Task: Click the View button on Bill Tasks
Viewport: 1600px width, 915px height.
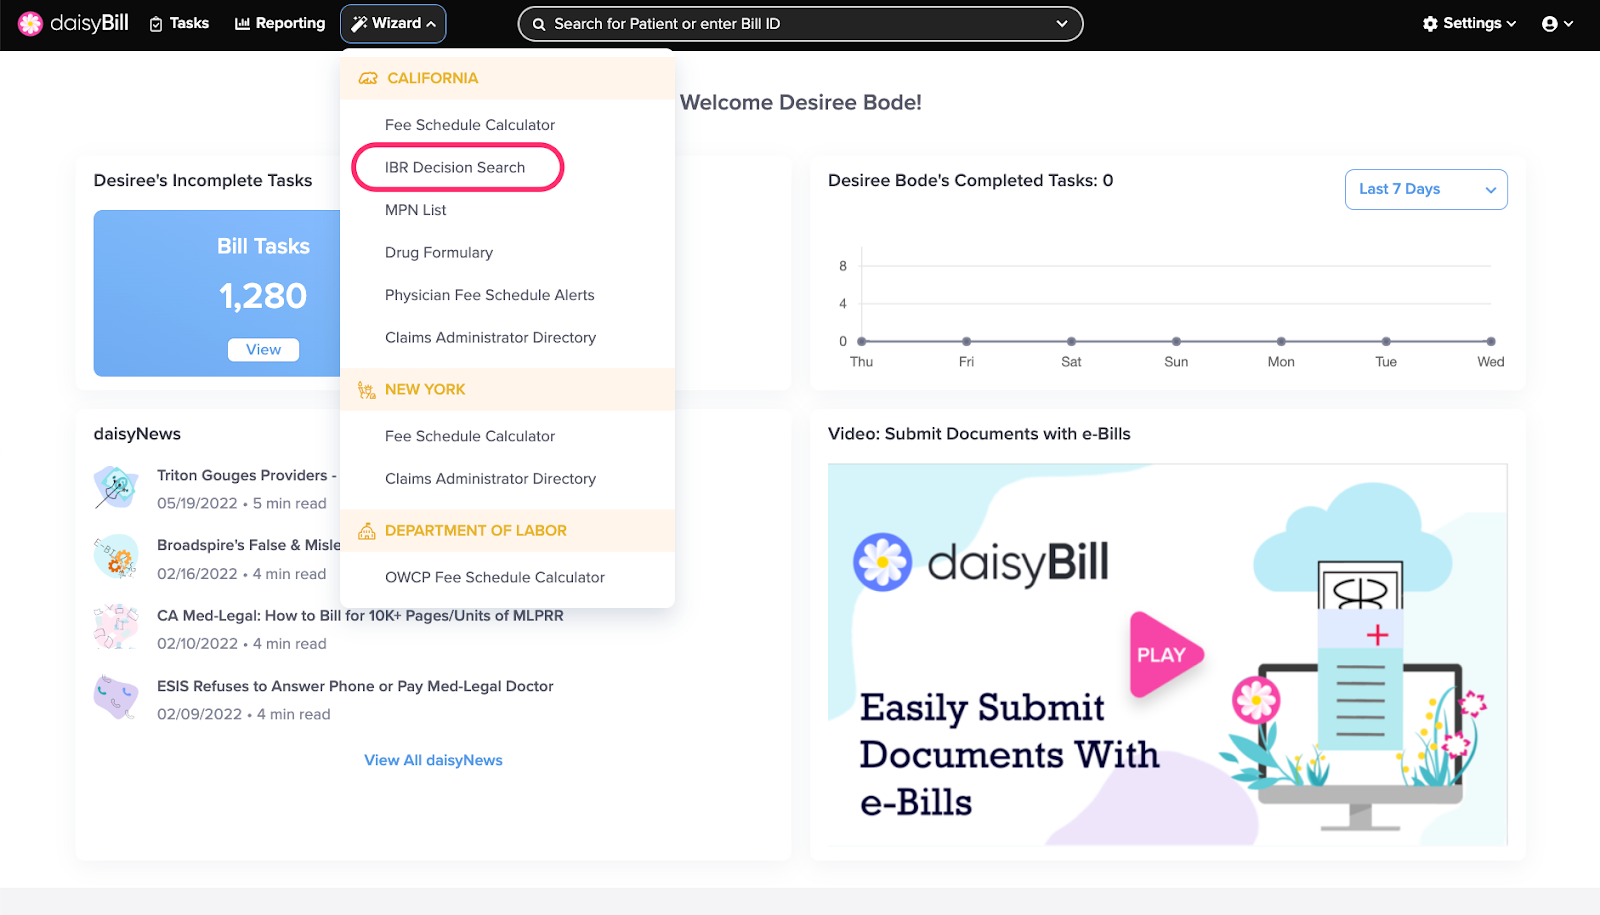Action: [264, 349]
